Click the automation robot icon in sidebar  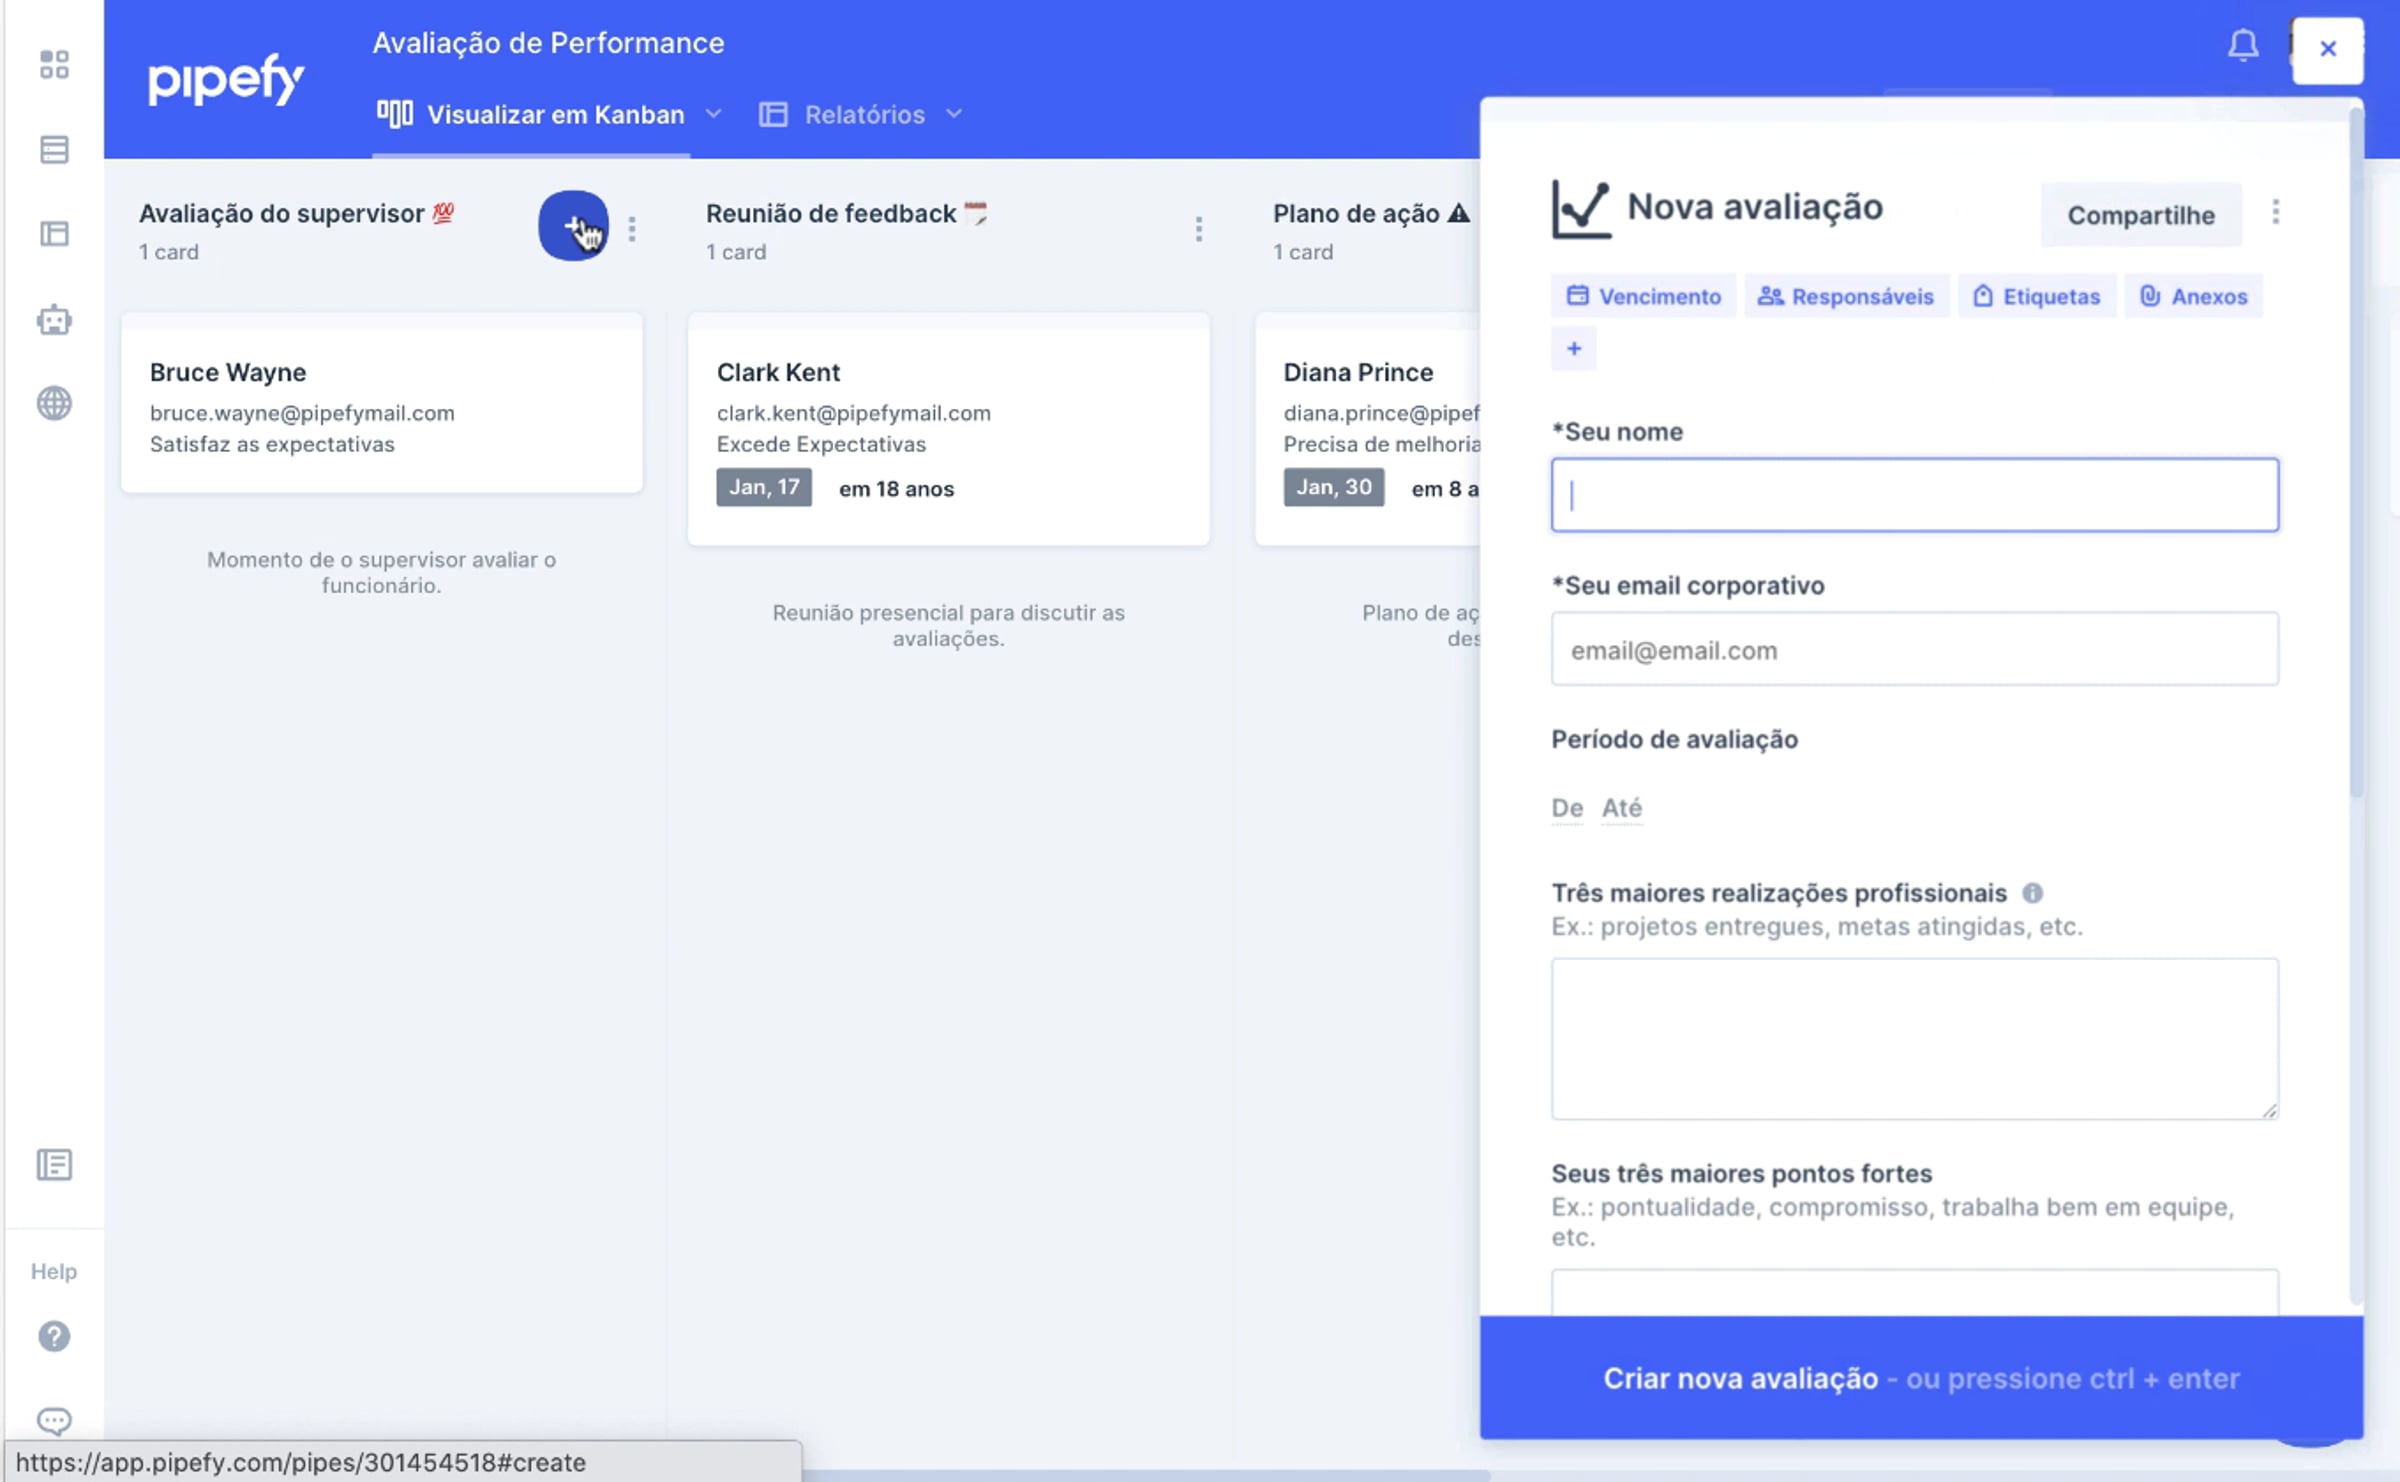54,320
